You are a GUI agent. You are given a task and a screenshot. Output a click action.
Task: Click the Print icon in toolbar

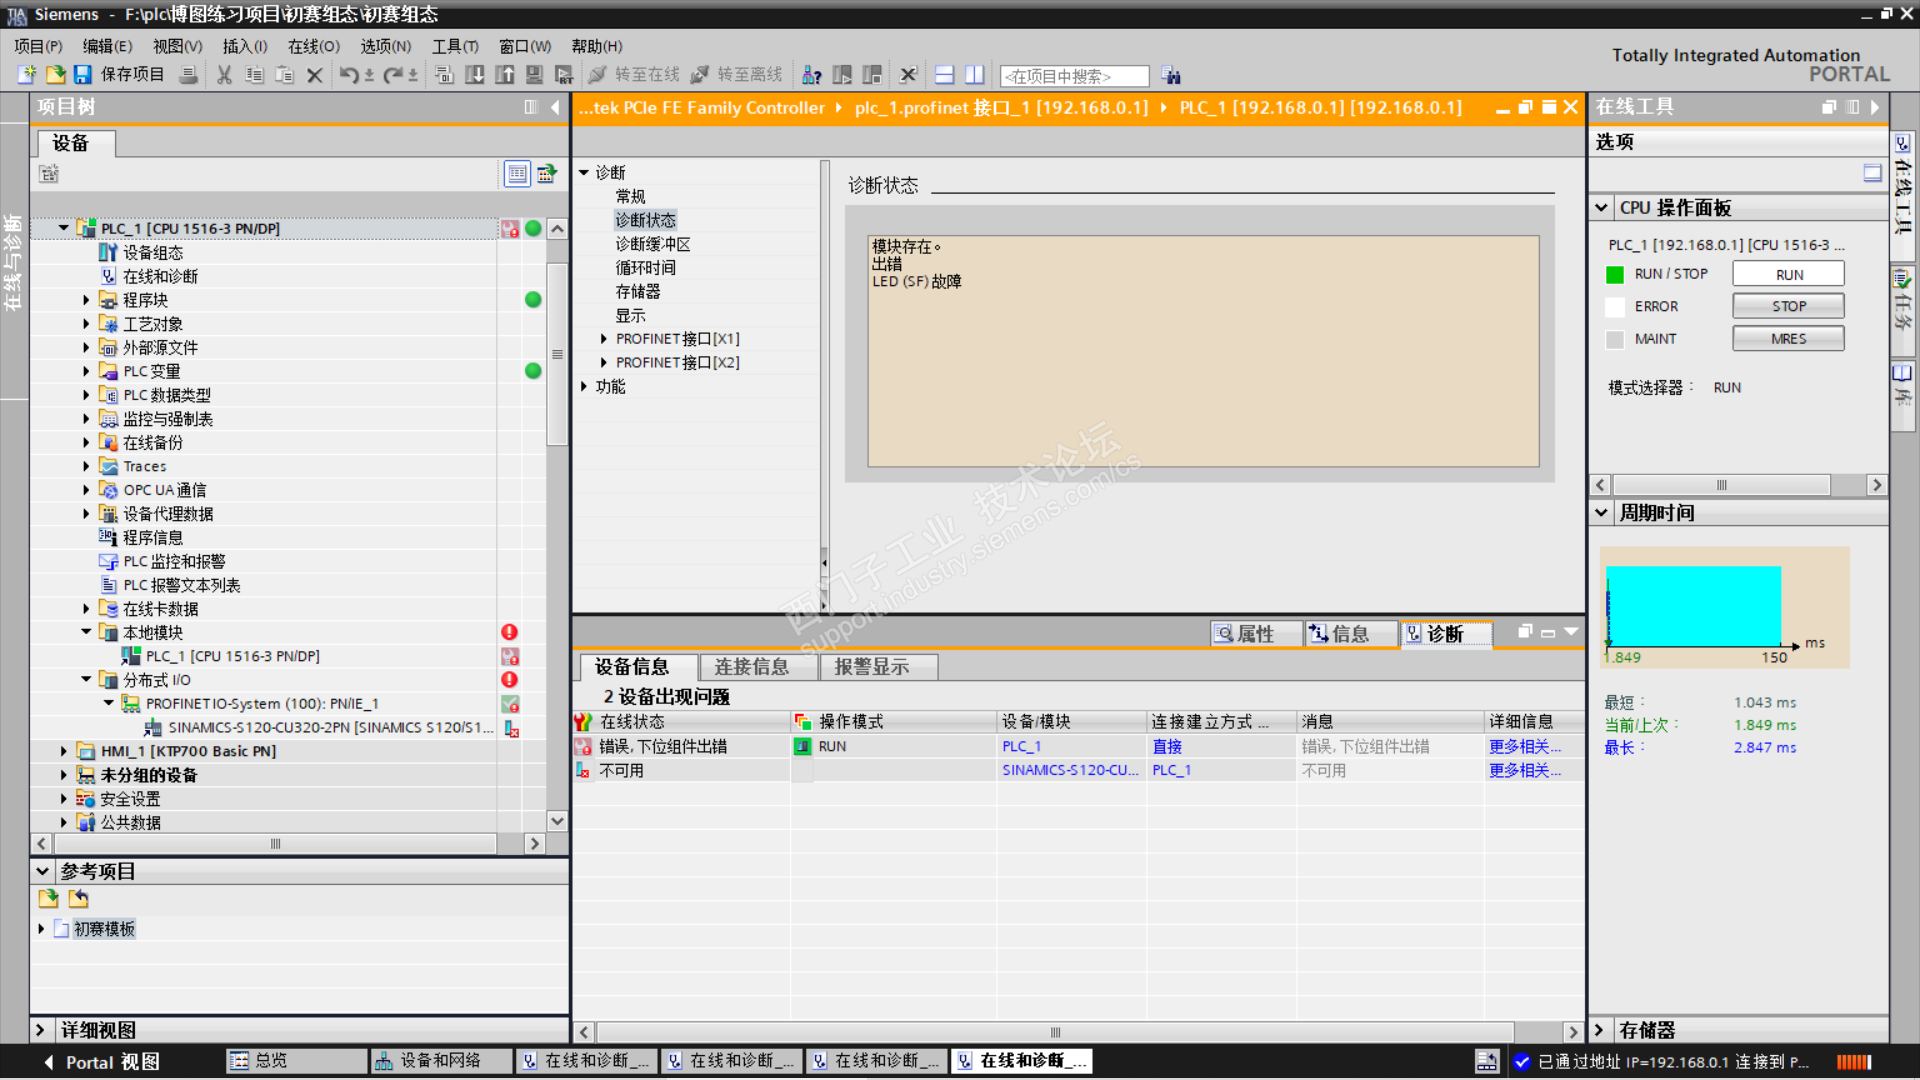pyautogui.click(x=188, y=75)
